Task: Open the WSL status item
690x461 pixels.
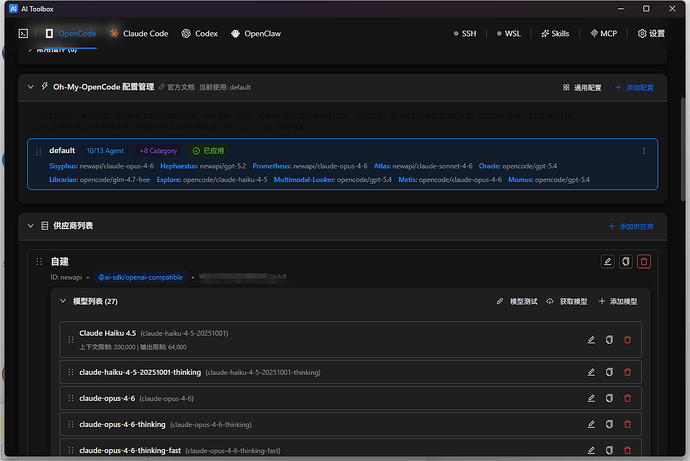Action: [x=508, y=33]
